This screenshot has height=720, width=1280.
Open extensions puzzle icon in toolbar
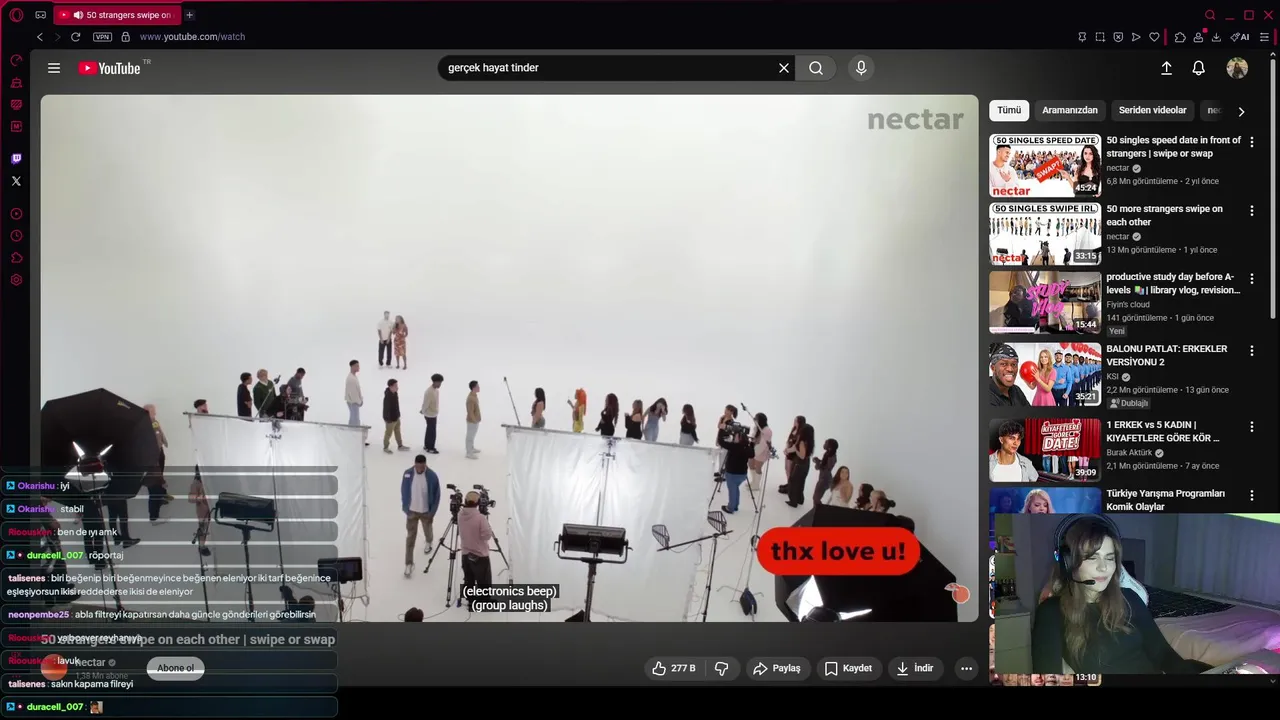pos(1180,37)
